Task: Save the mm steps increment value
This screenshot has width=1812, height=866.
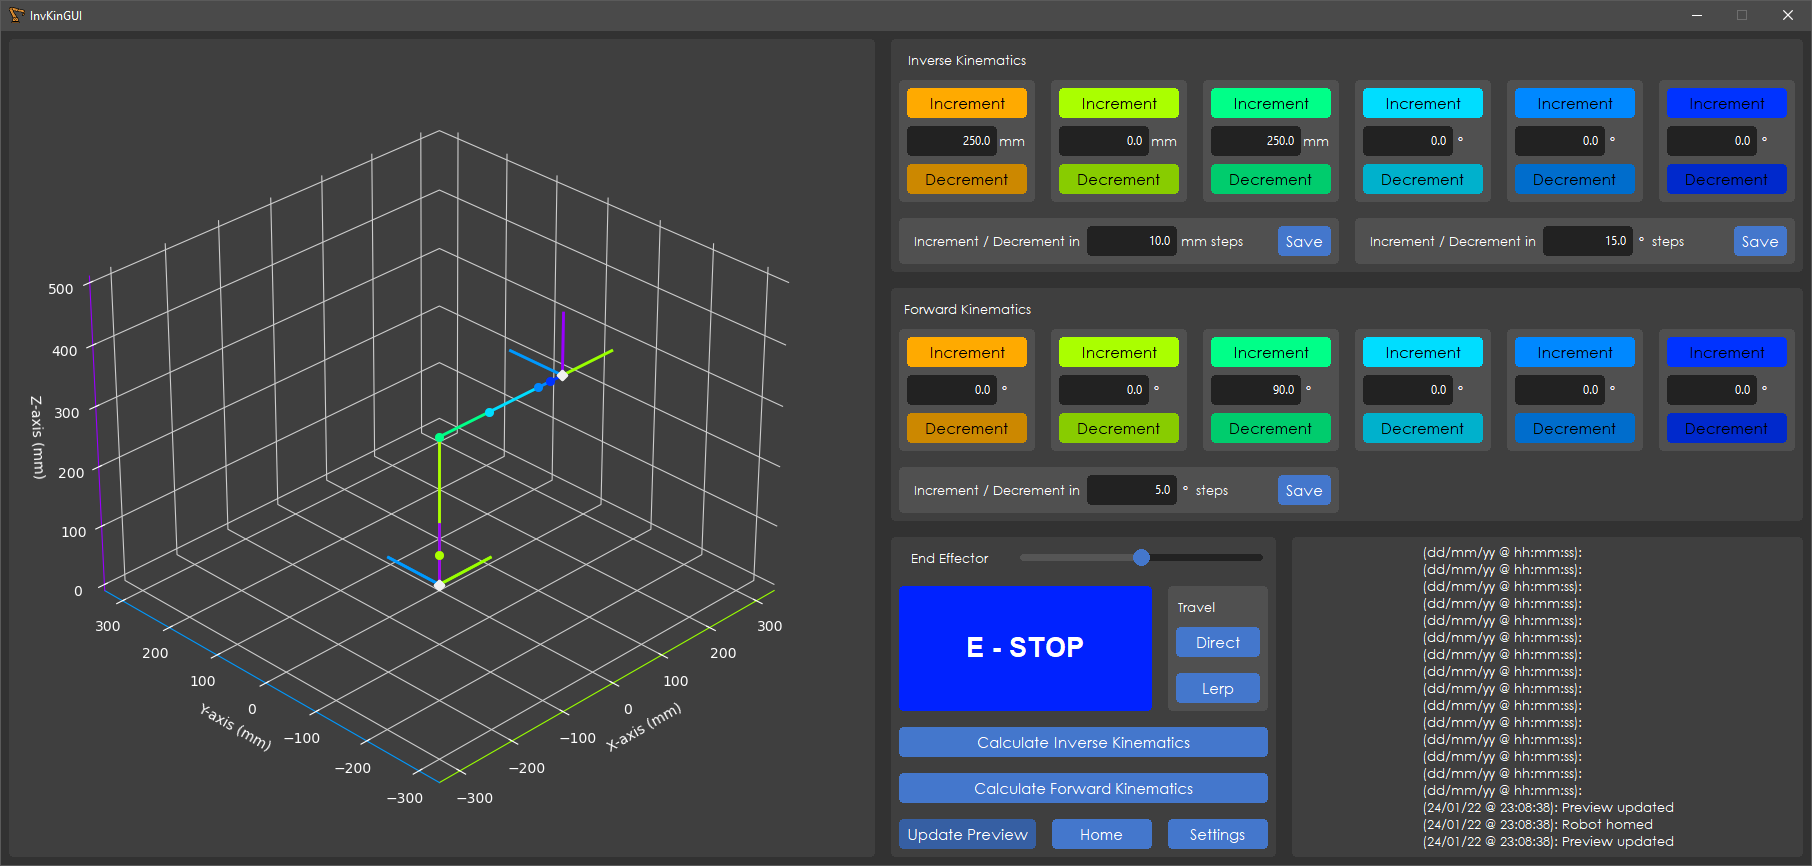Action: tap(1304, 241)
